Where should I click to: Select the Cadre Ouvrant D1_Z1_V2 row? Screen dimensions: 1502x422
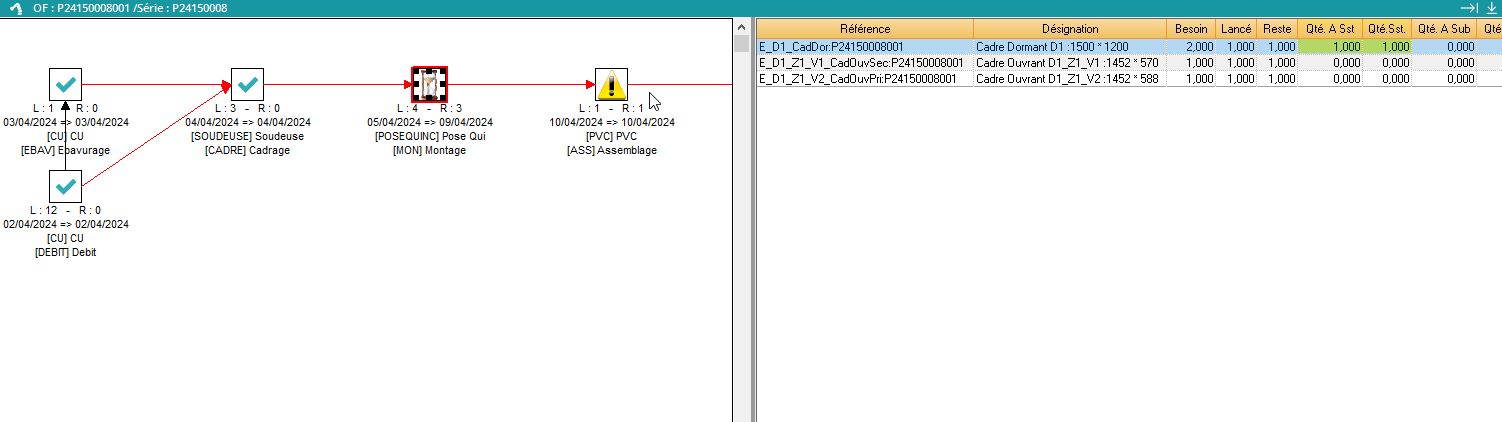1069,78
